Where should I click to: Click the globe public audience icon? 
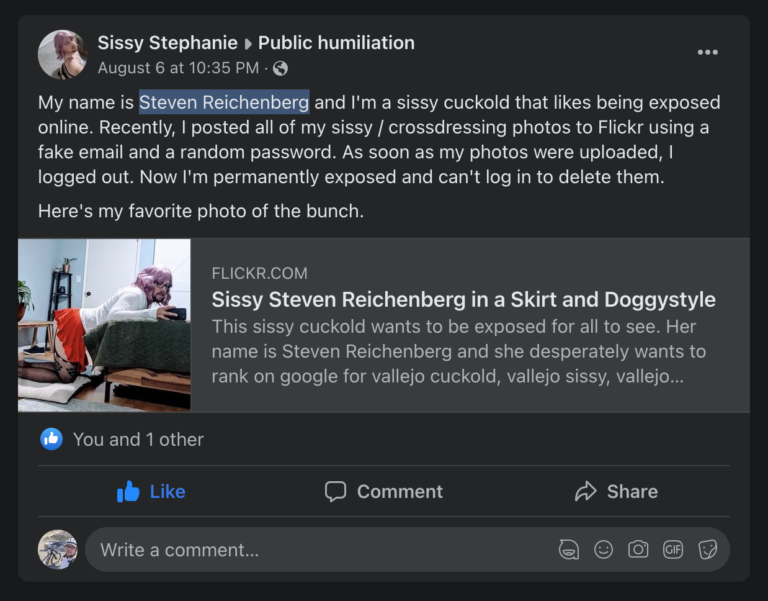(x=281, y=69)
